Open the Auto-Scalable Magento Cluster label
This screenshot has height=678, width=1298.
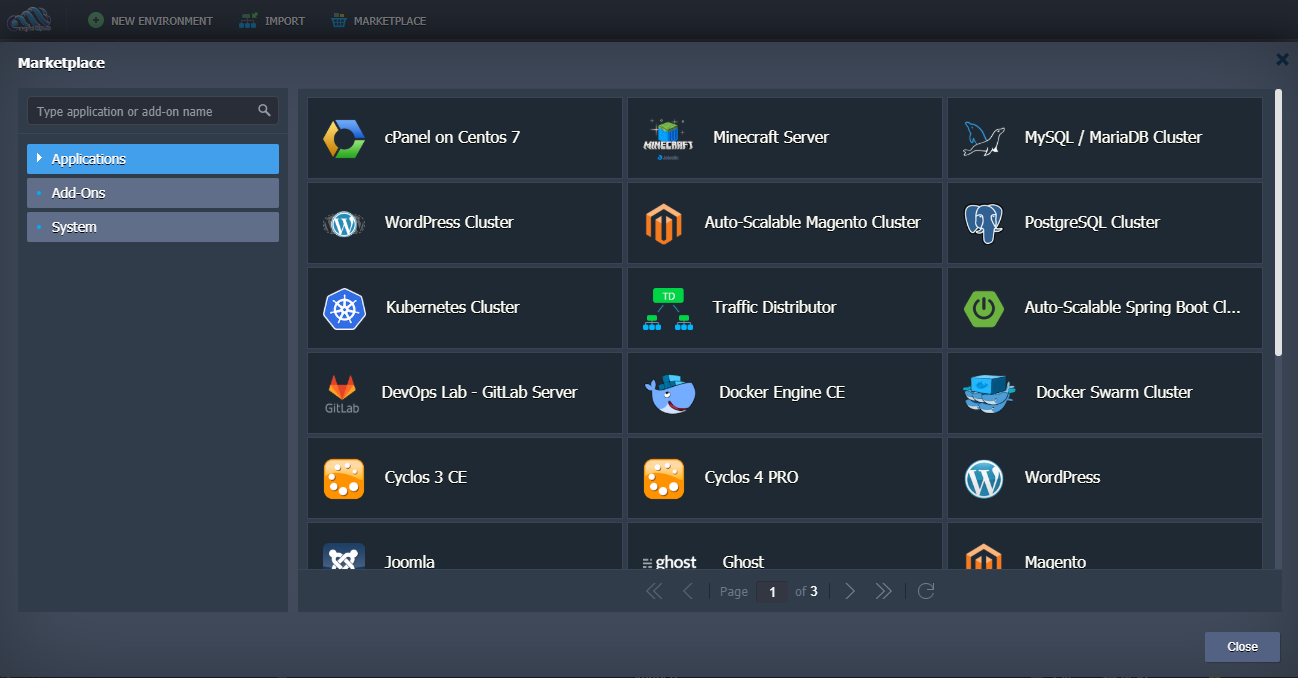coord(812,223)
